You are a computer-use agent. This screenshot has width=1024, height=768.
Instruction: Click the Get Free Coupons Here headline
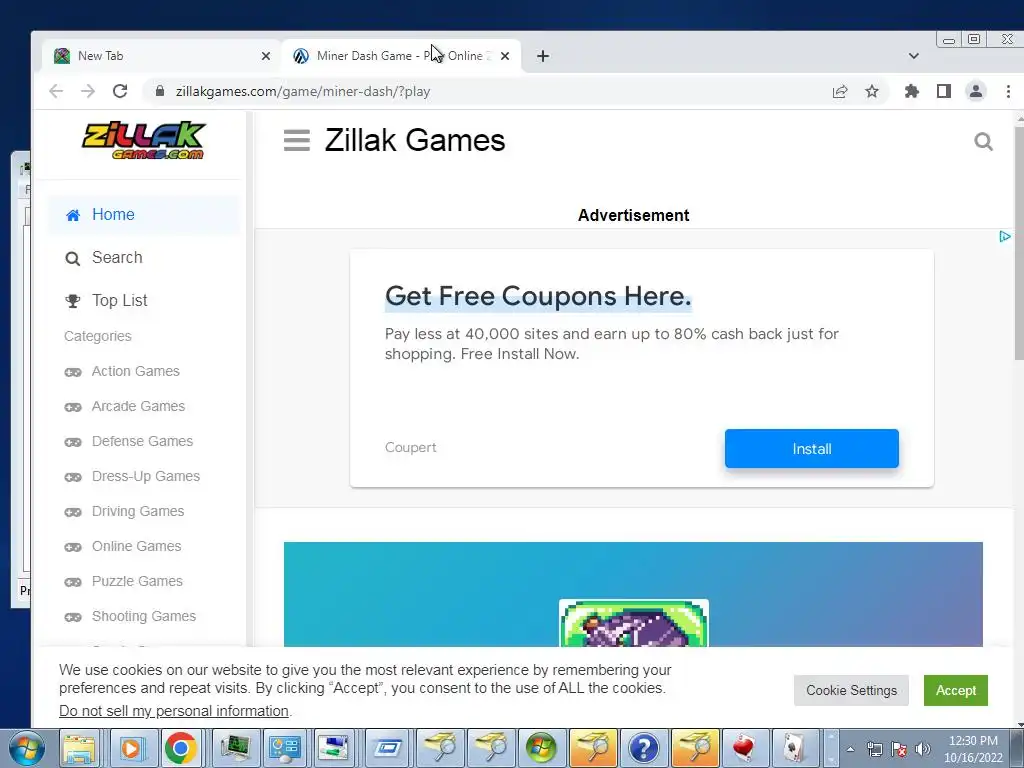(x=538, y=296)
